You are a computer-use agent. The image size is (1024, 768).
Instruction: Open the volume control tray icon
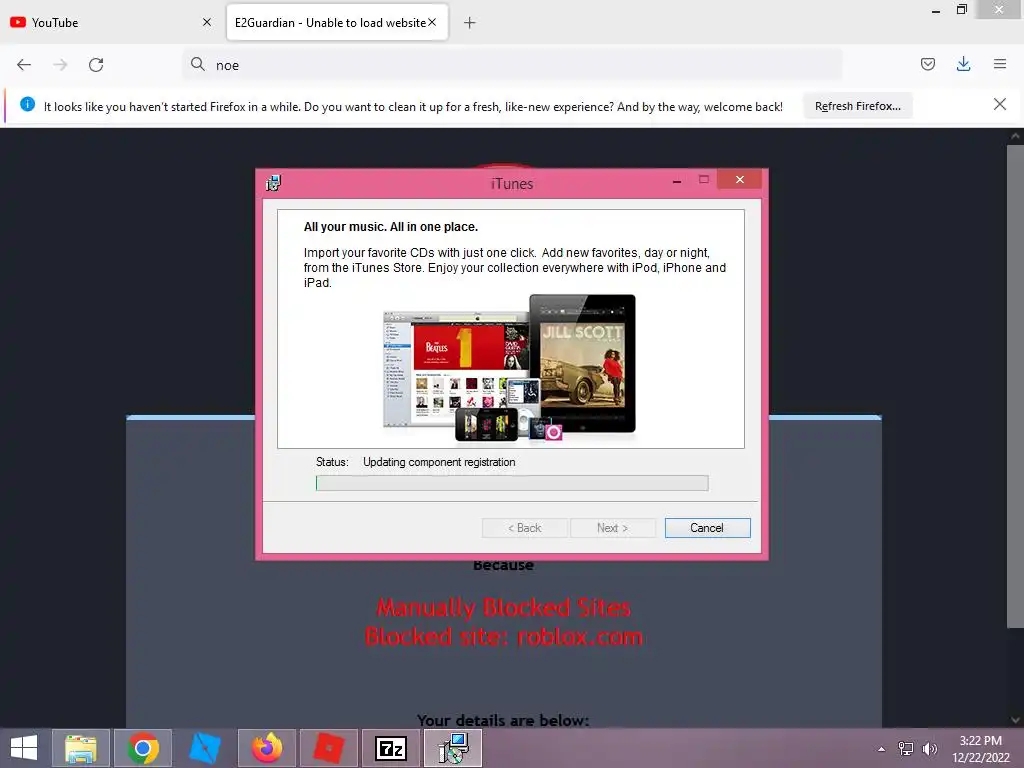click(929, 749)
